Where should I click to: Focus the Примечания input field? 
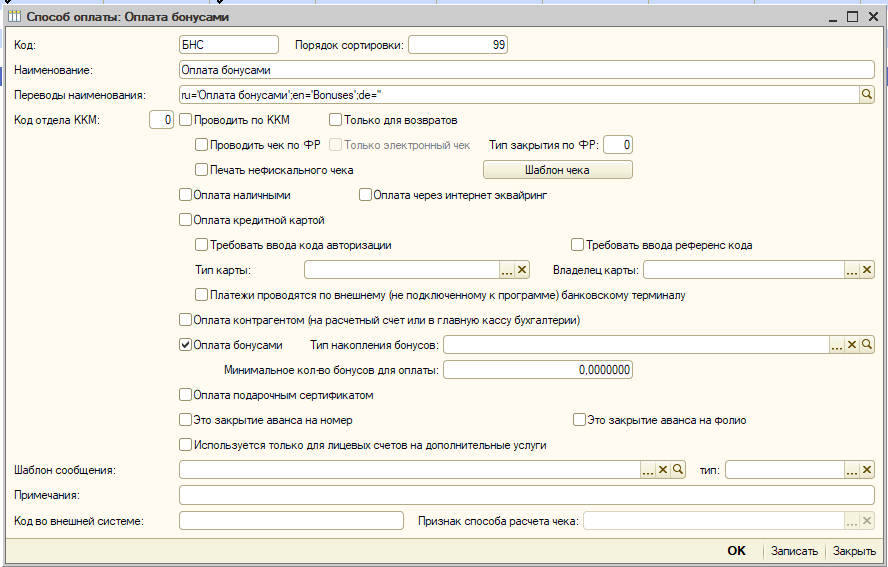pyautogui.click(x=527, y=495)
